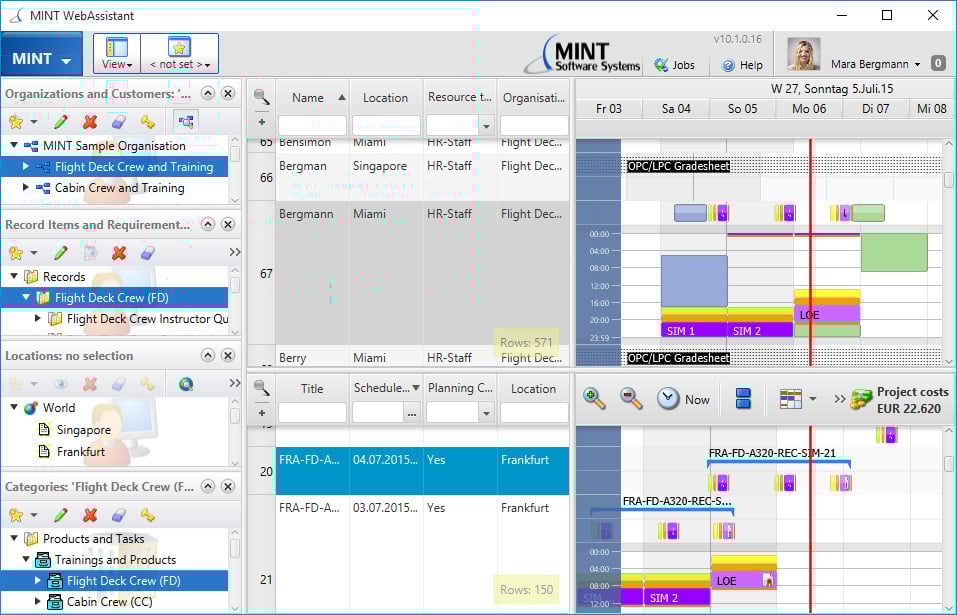Show more tools in Record Items toolbar

(x=235, y=252)
